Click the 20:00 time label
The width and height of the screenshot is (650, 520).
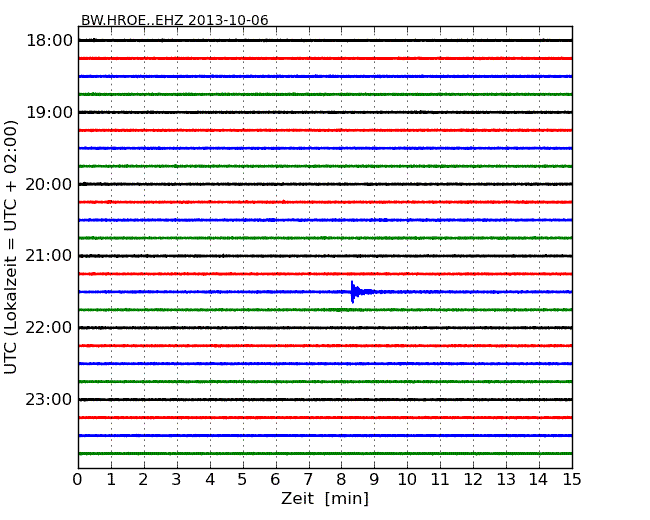tap(49, 184)
